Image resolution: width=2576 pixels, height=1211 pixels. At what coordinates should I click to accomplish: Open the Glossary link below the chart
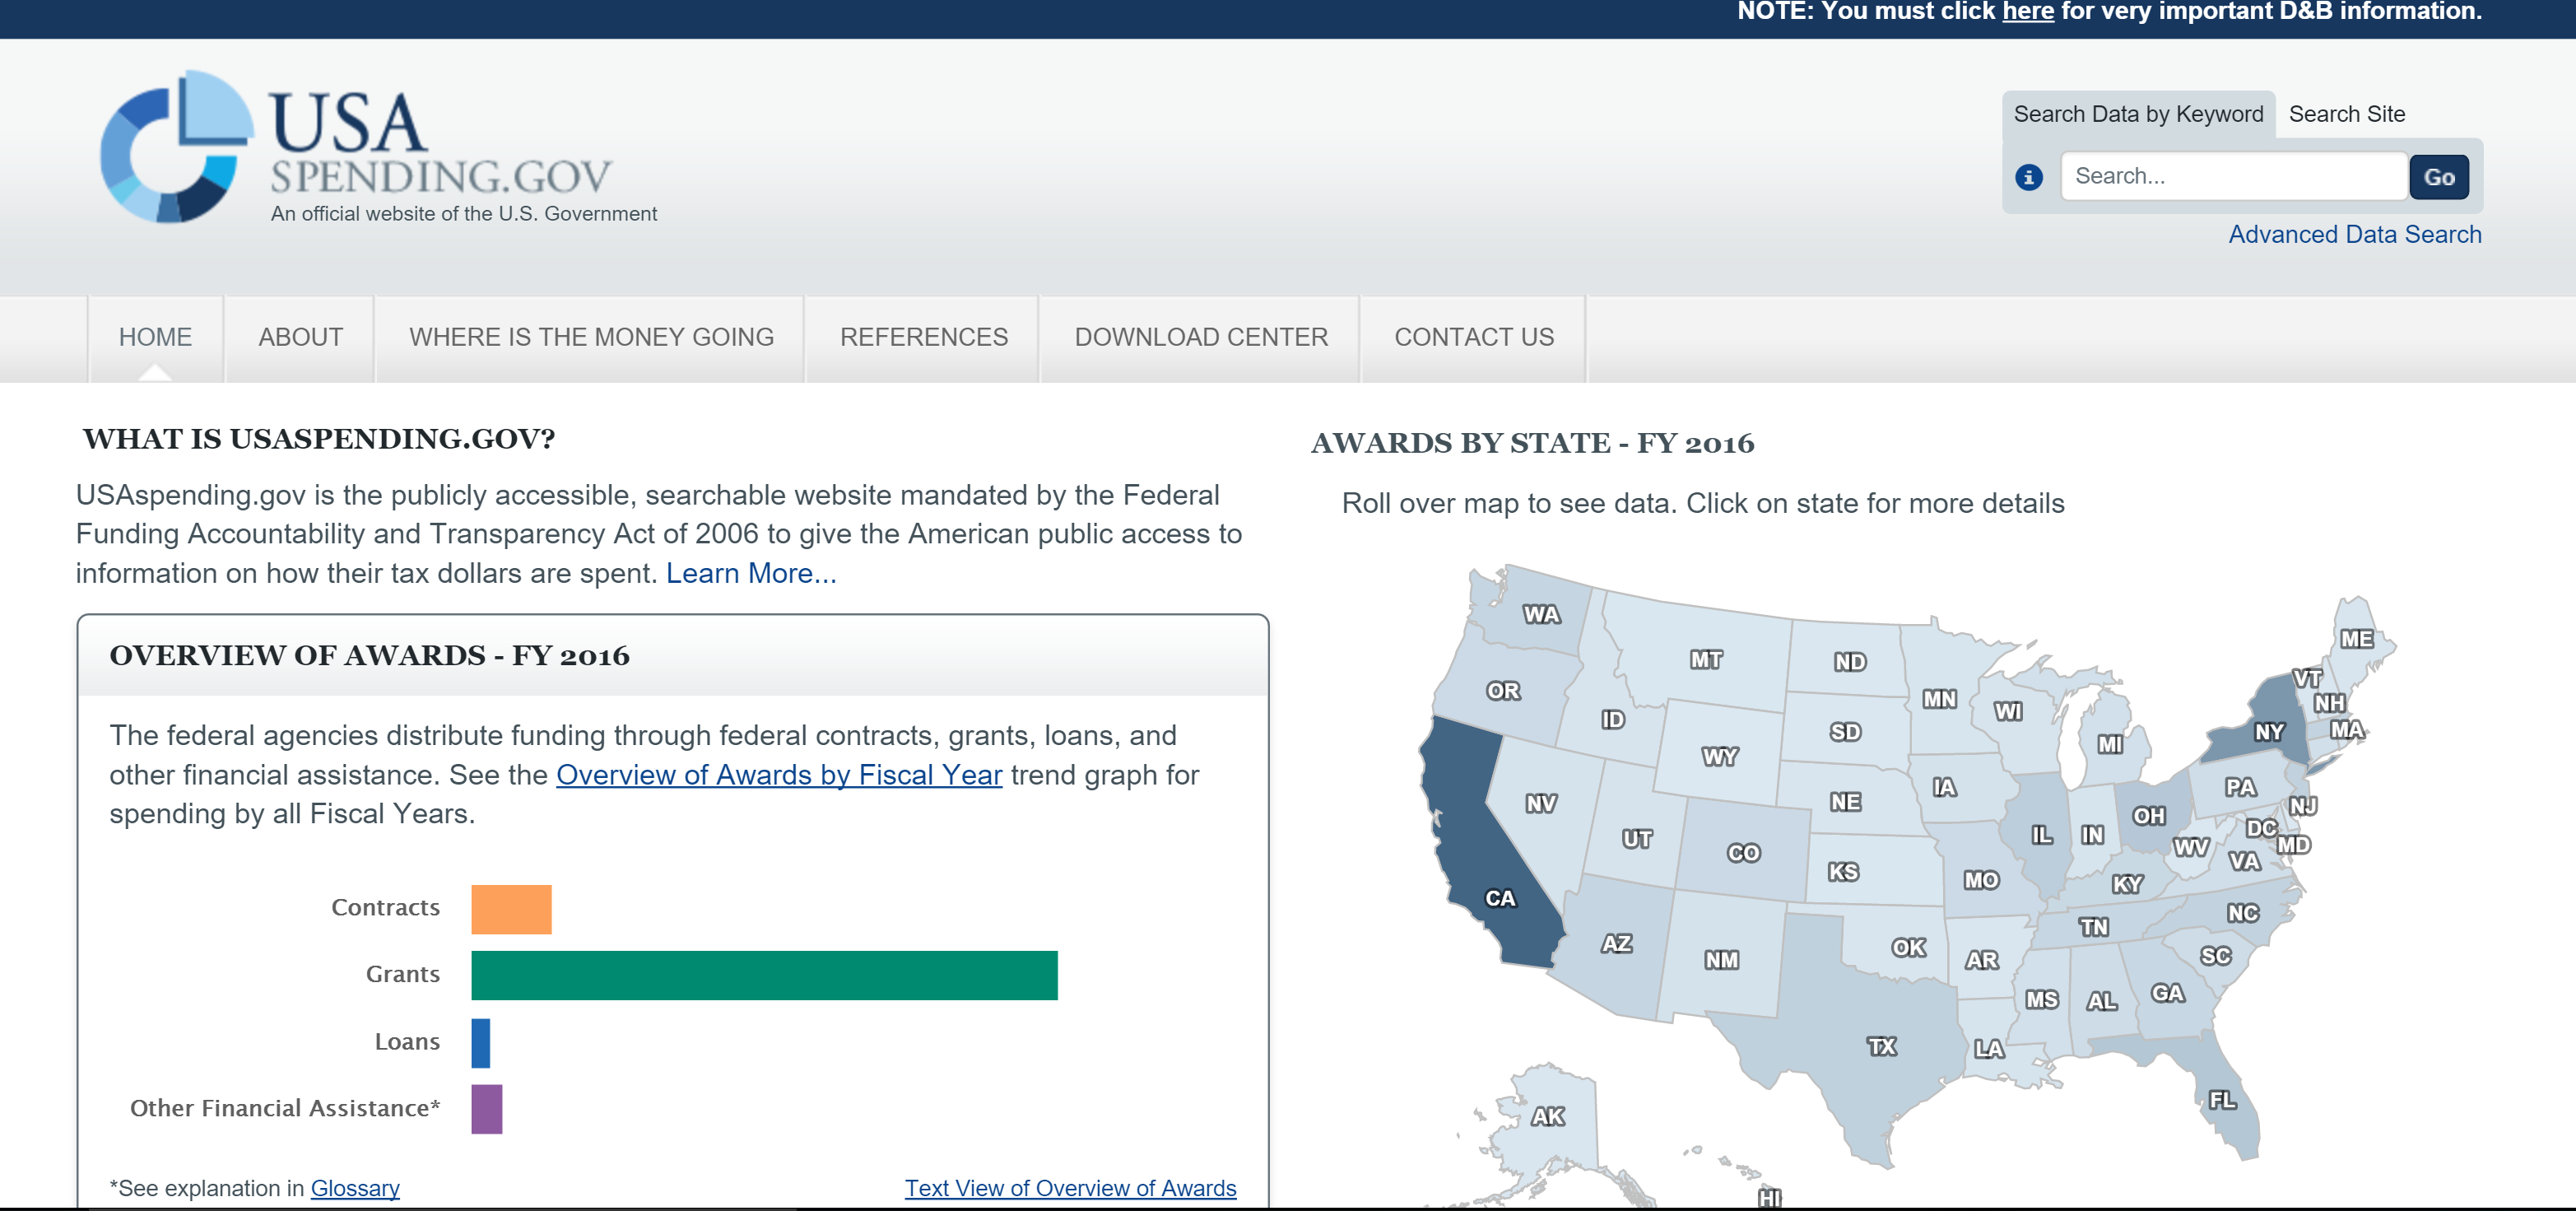(355, 1188)
